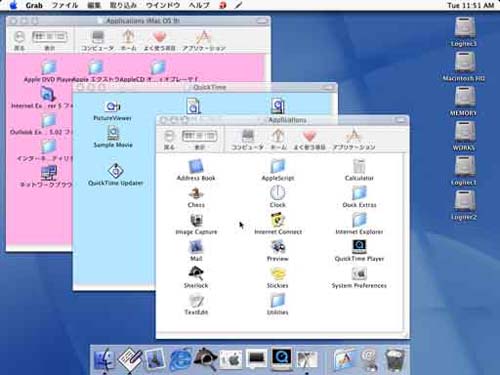Open the ヘルプ menu

point(199,5)
